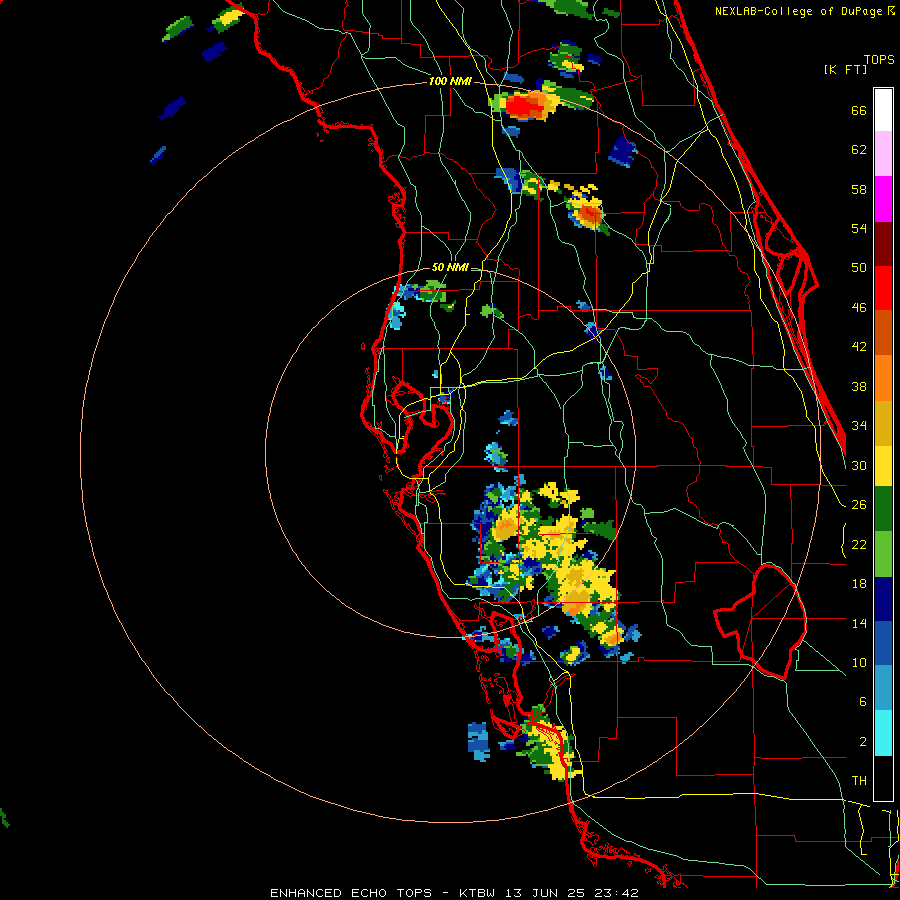Image resolution: width=900 pixels, height=900 pixels.
Task: Click the legend value 22
Action: pos(859,544)
